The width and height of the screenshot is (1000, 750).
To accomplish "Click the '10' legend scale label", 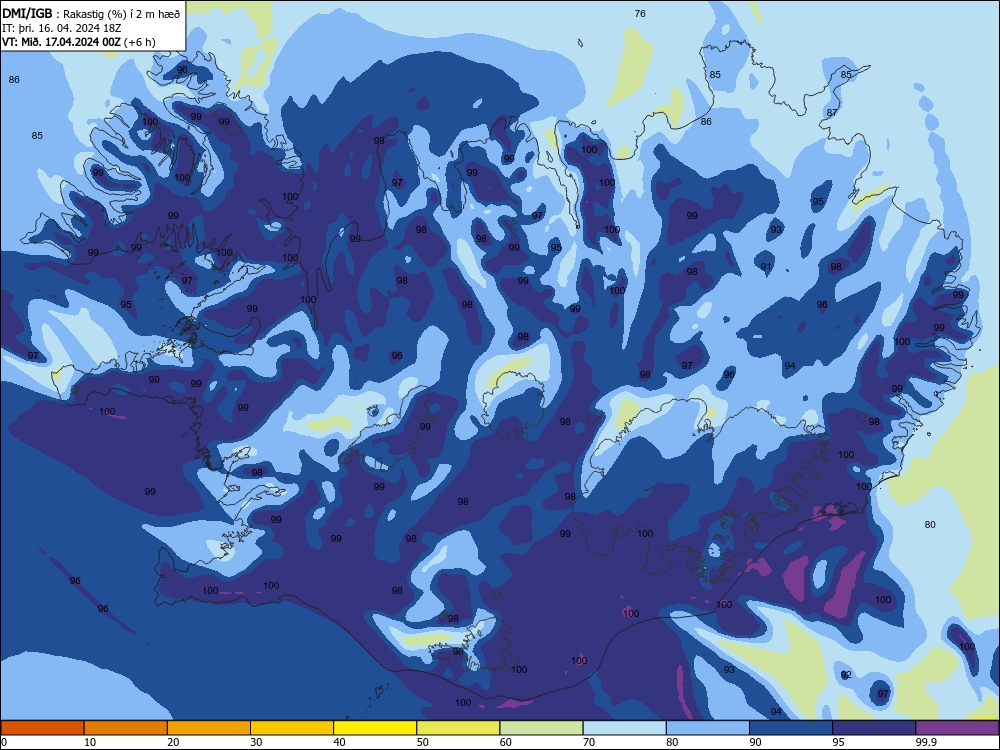I will pyautogui.click(x=90, y=742).
